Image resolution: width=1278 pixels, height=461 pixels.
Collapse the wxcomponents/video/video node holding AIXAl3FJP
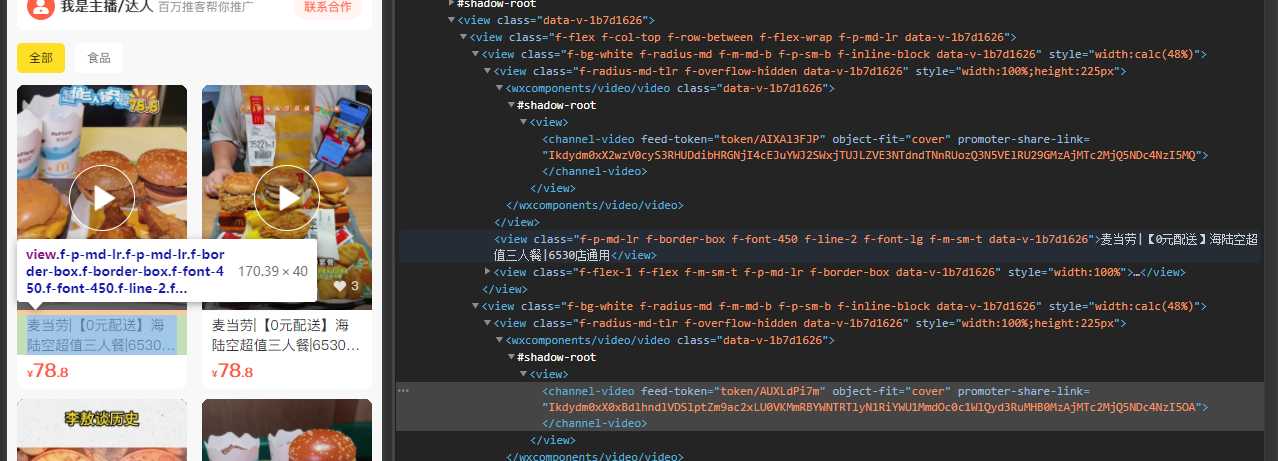(499, 88)
